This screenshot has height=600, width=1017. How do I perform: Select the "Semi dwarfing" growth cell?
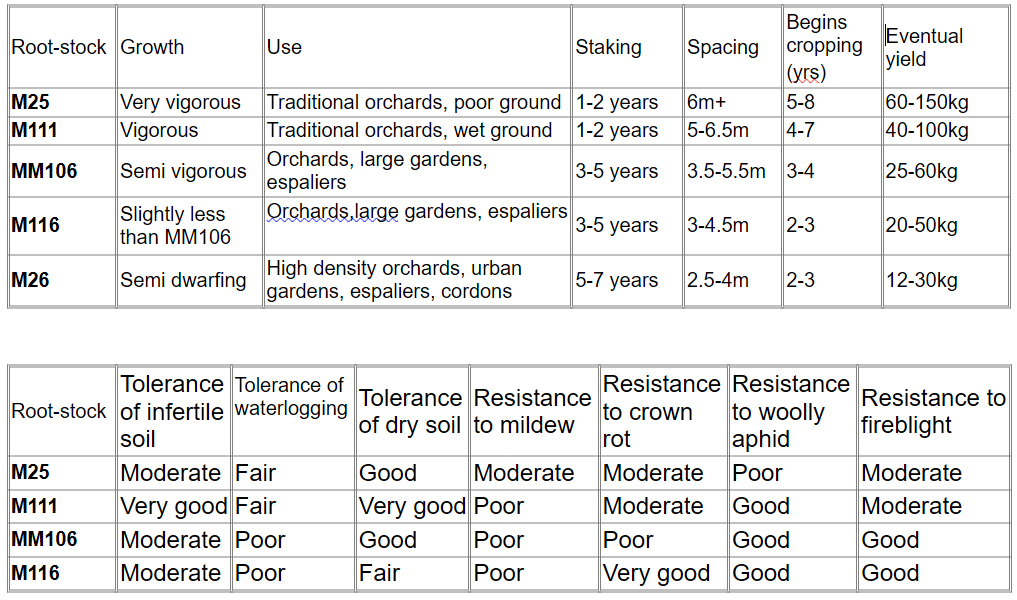(x=183, y=280)
